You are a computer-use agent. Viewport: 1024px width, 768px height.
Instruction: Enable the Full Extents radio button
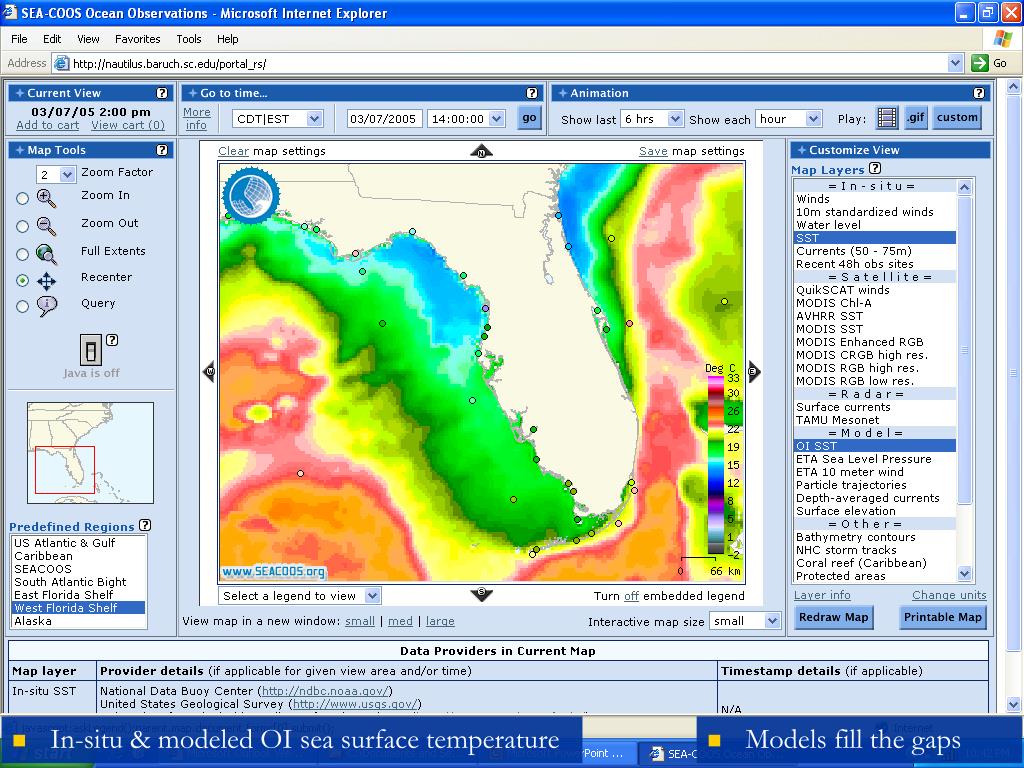pos(22,254)
